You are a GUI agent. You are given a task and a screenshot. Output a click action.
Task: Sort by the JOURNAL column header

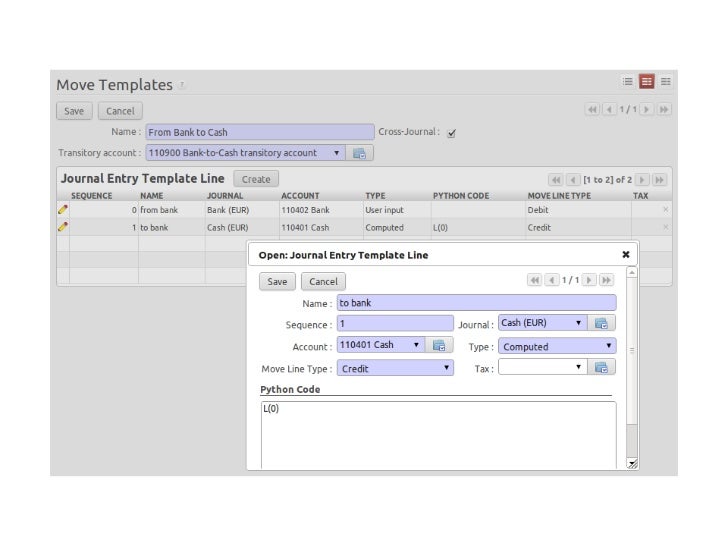point(225,196)
